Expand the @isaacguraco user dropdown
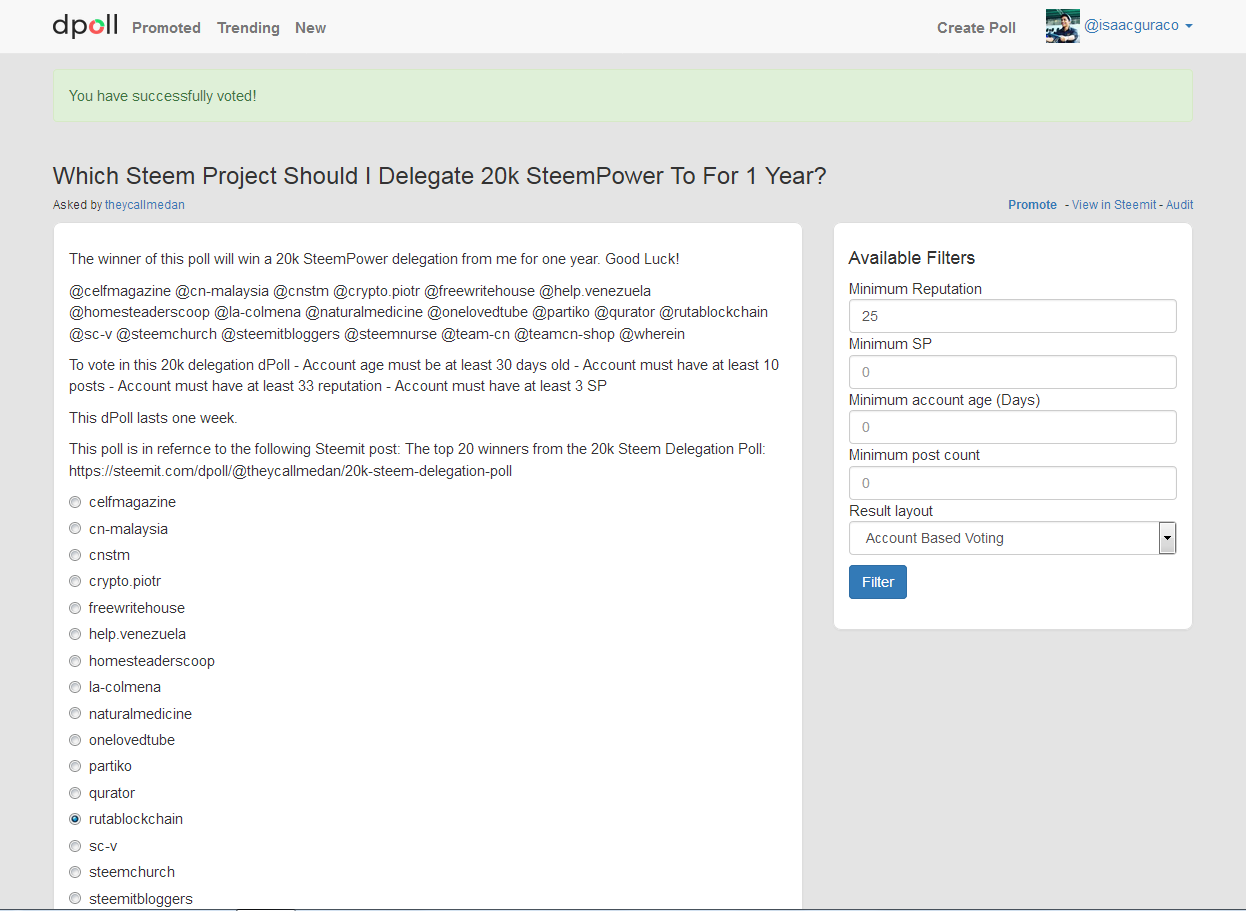The height and width of the screenshot is (911, 1246). click(x=1138, y=27)
